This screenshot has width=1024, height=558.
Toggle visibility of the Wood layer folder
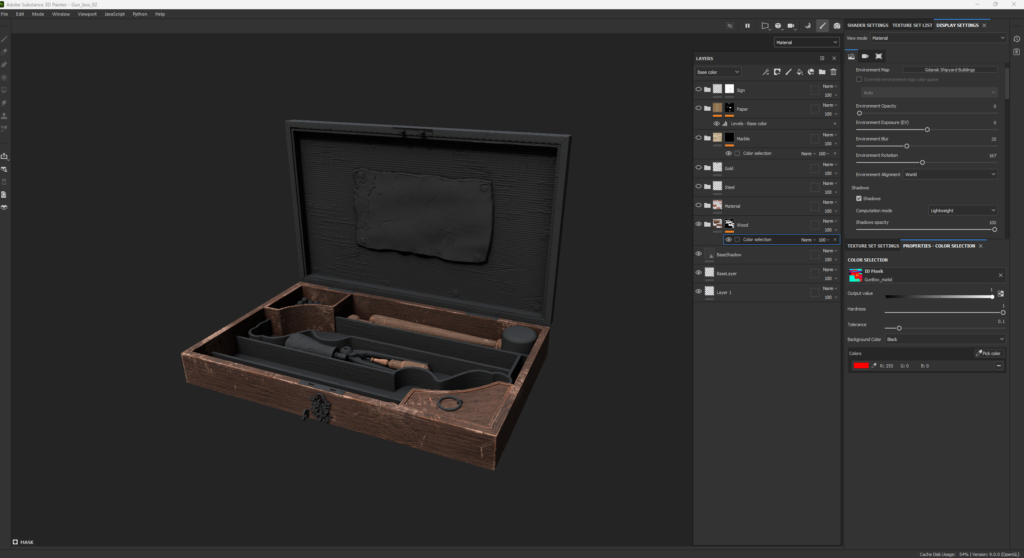coord(698,224)
